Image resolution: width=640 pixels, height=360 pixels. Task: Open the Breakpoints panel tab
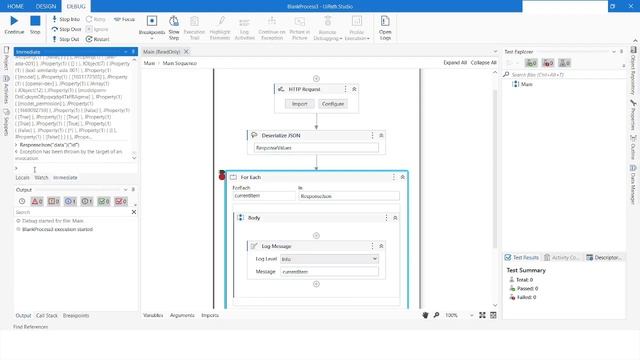pos(76,316)
